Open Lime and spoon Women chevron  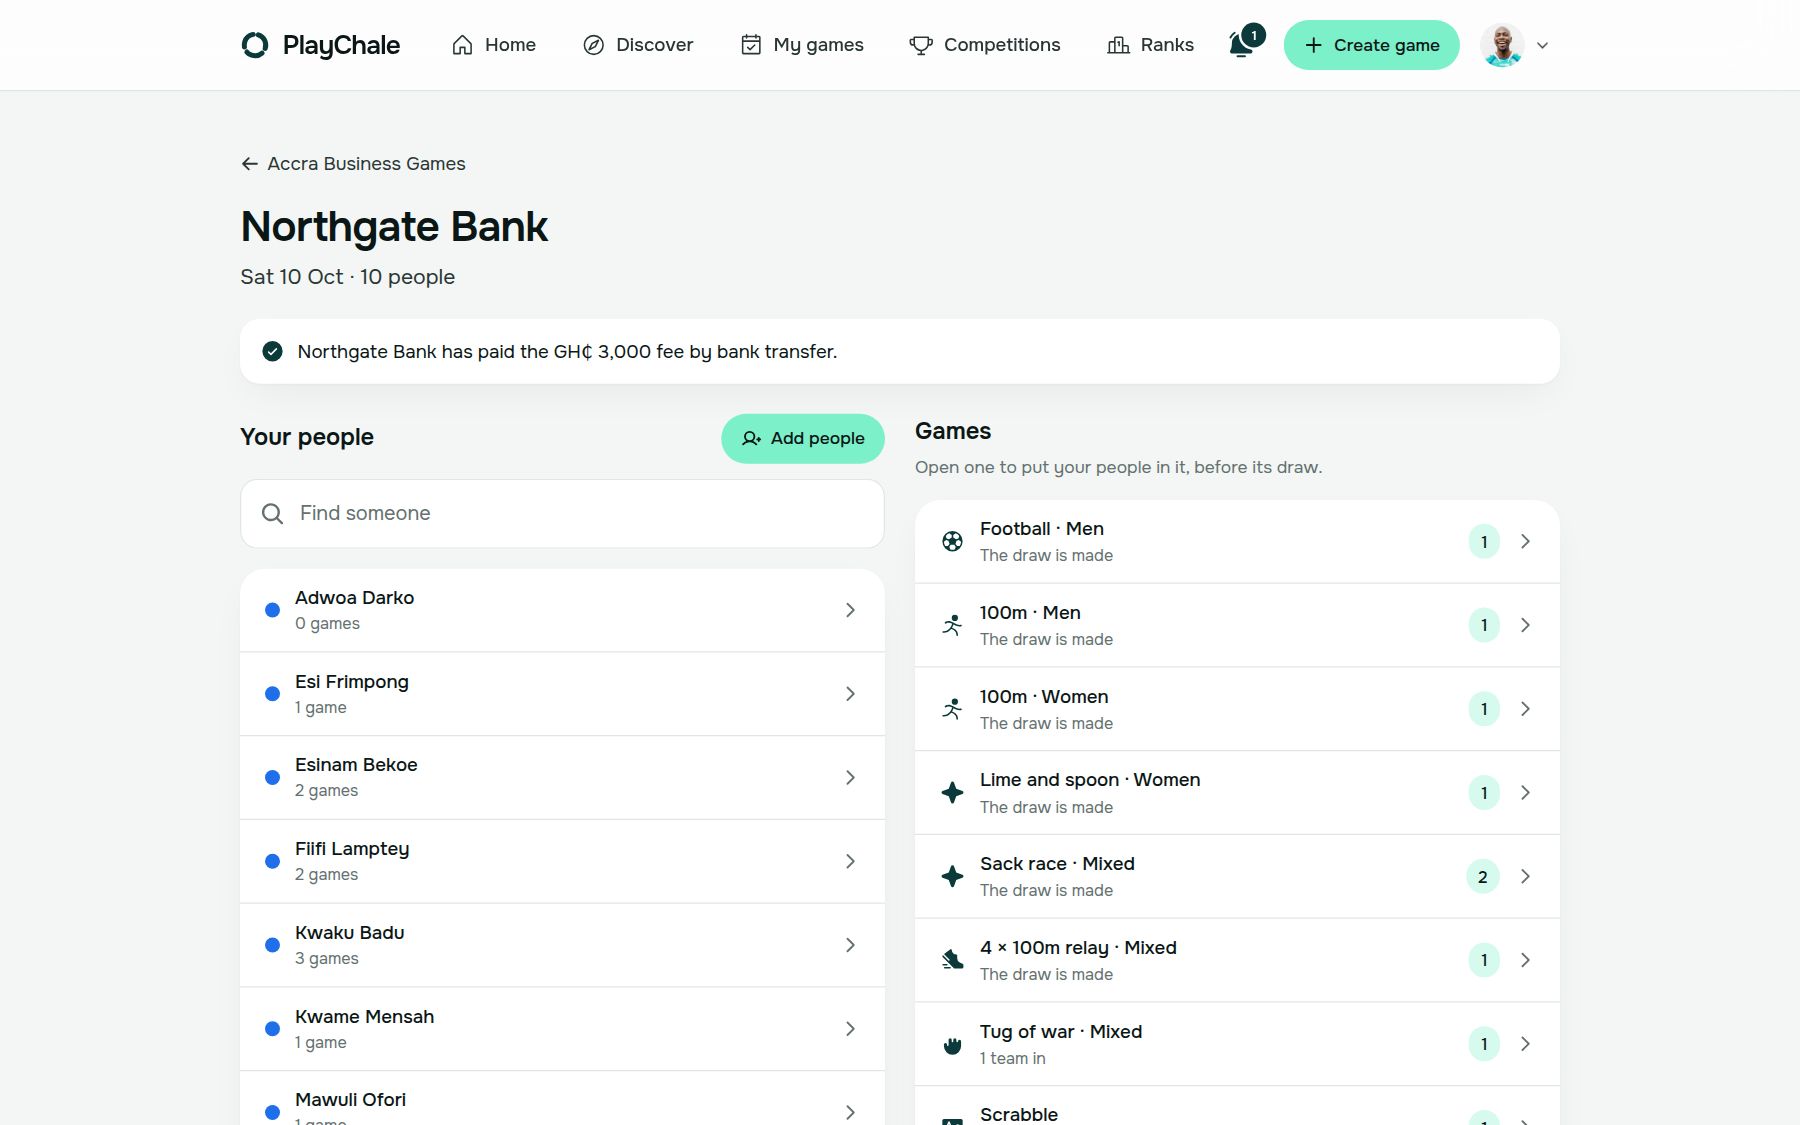click(1525, 793)
